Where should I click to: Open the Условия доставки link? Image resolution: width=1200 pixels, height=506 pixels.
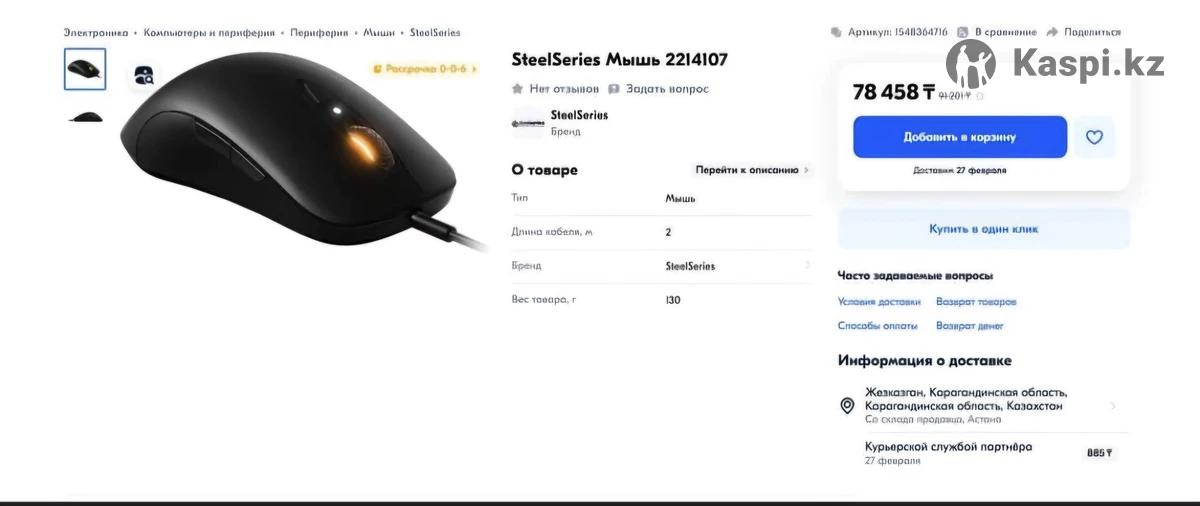point(879,301)
